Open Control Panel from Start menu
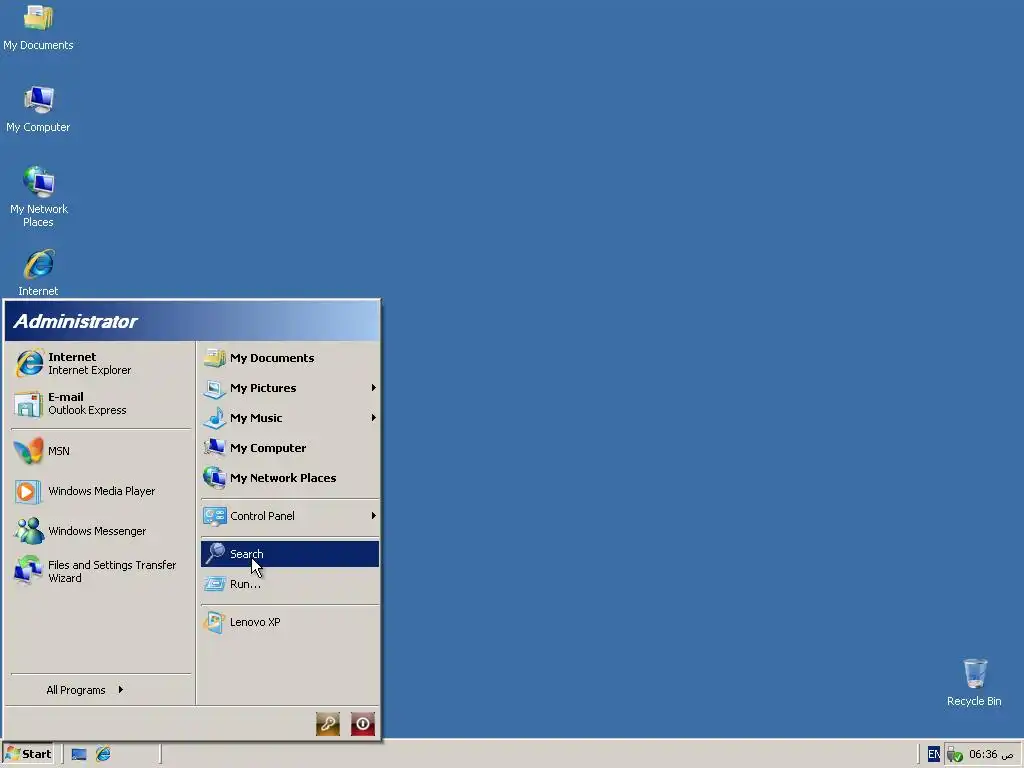Screen dimensions: 1024x768 pos(289,516)
